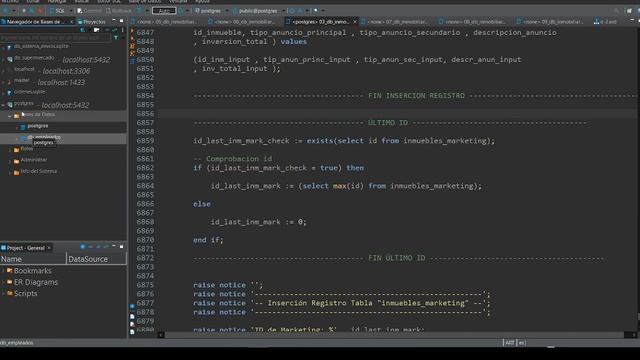This screenshot has height=360, width=640.
Task: Expand the Bookmarks folder
Action: [3, 271]
